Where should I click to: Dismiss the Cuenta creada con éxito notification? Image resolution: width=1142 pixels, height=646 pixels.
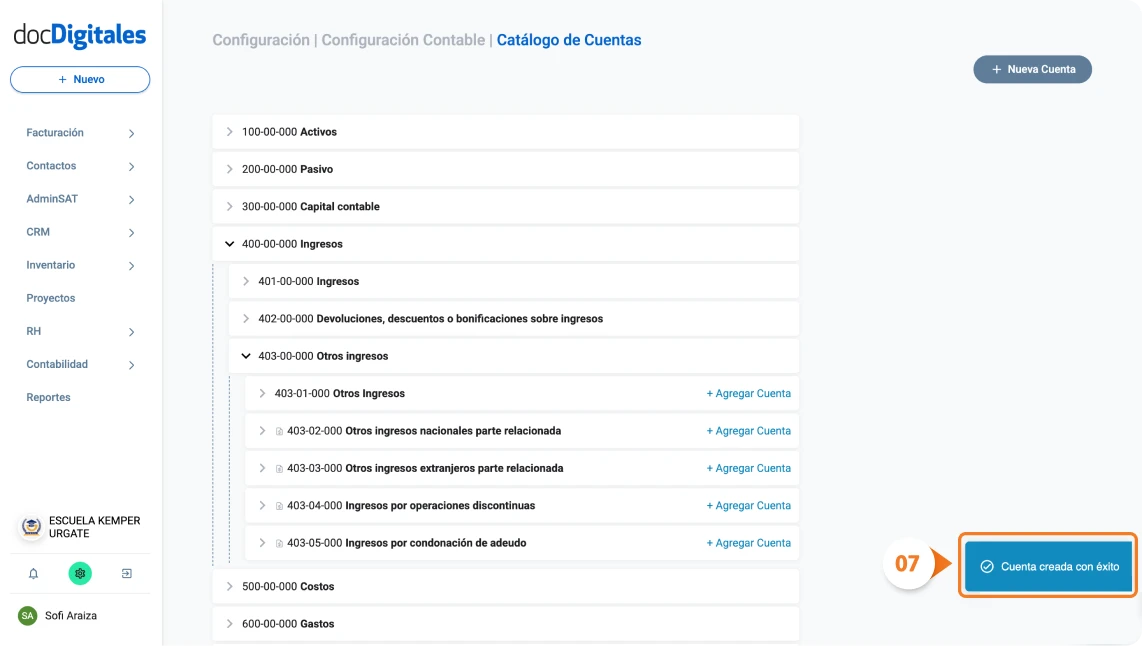[1047, 565]
